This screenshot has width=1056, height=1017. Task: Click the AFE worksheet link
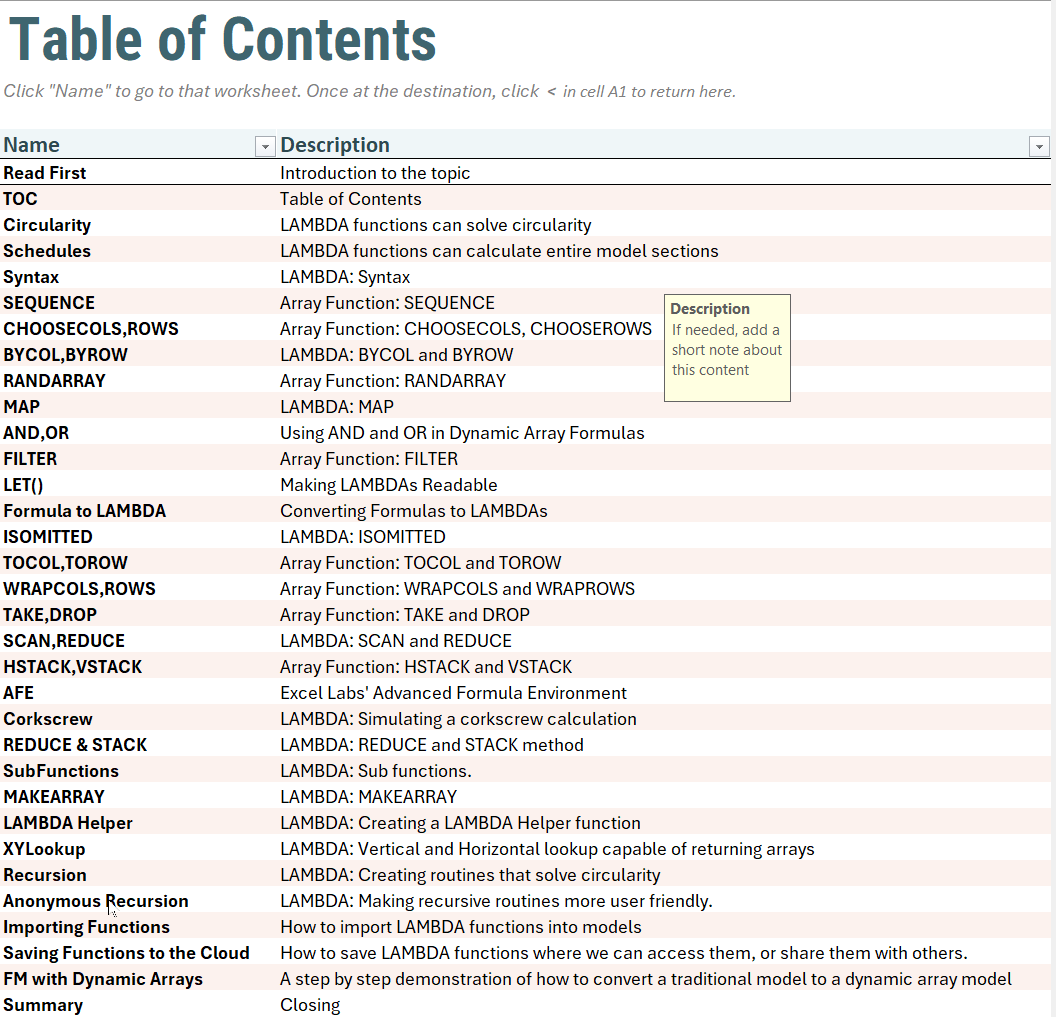[18, 694]
